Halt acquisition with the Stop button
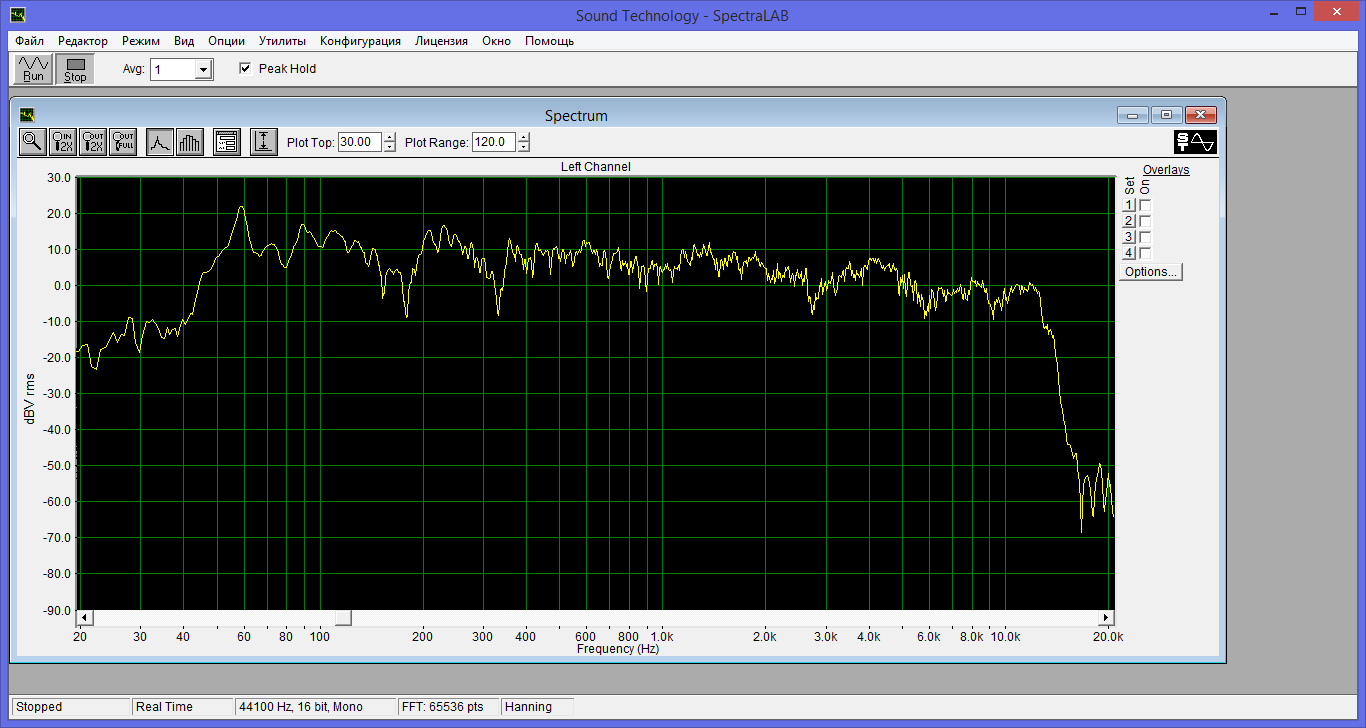 tap(75, 69)
